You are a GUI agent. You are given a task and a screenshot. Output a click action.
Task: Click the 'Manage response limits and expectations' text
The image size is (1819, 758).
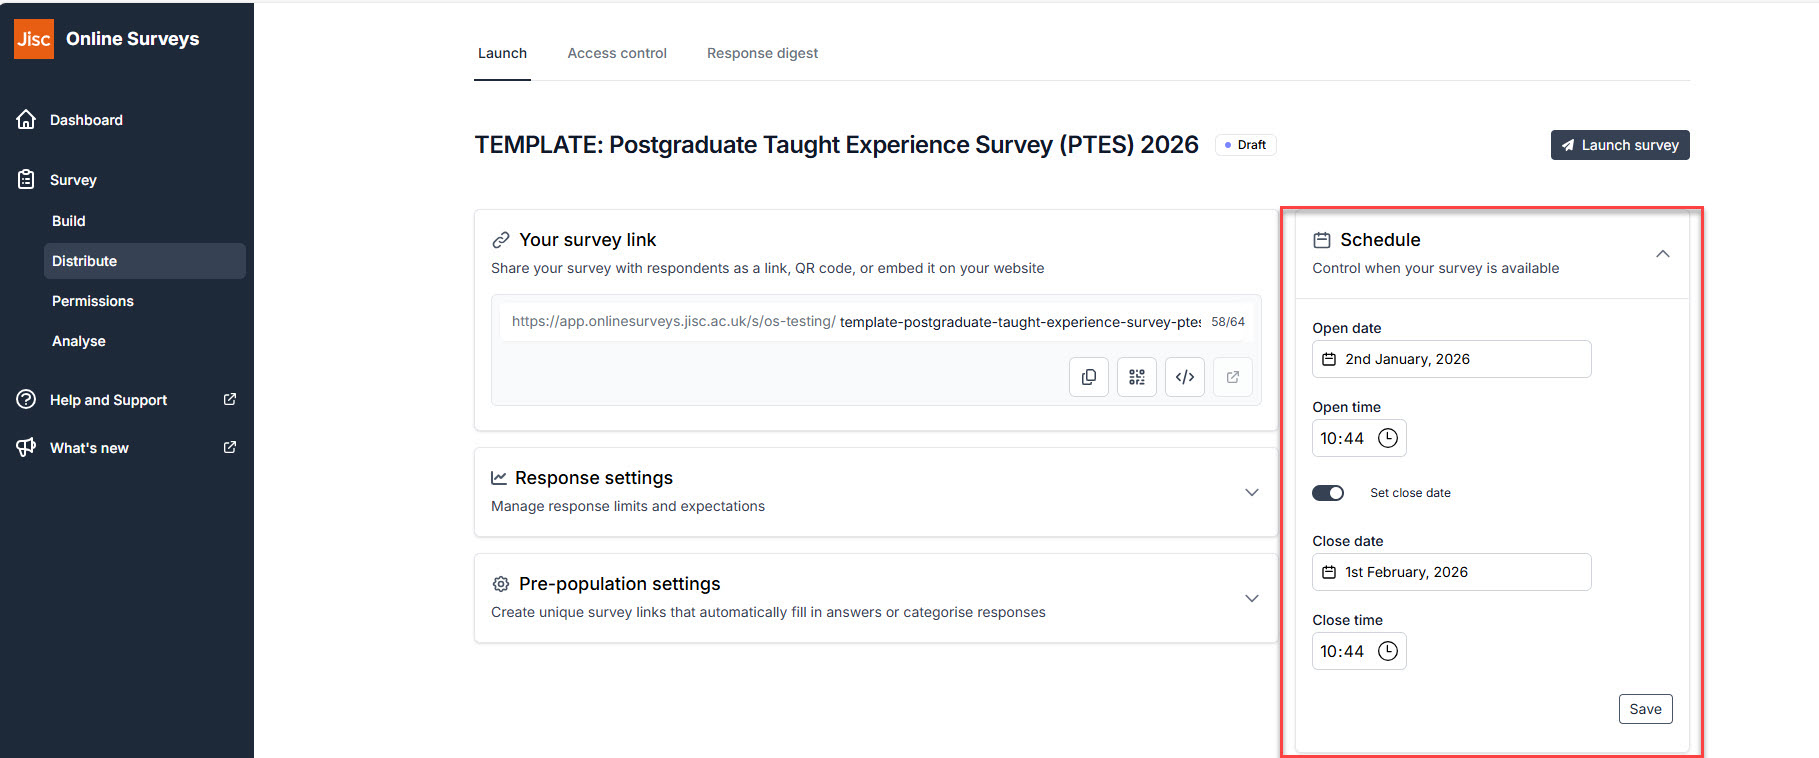pos(628,506)
